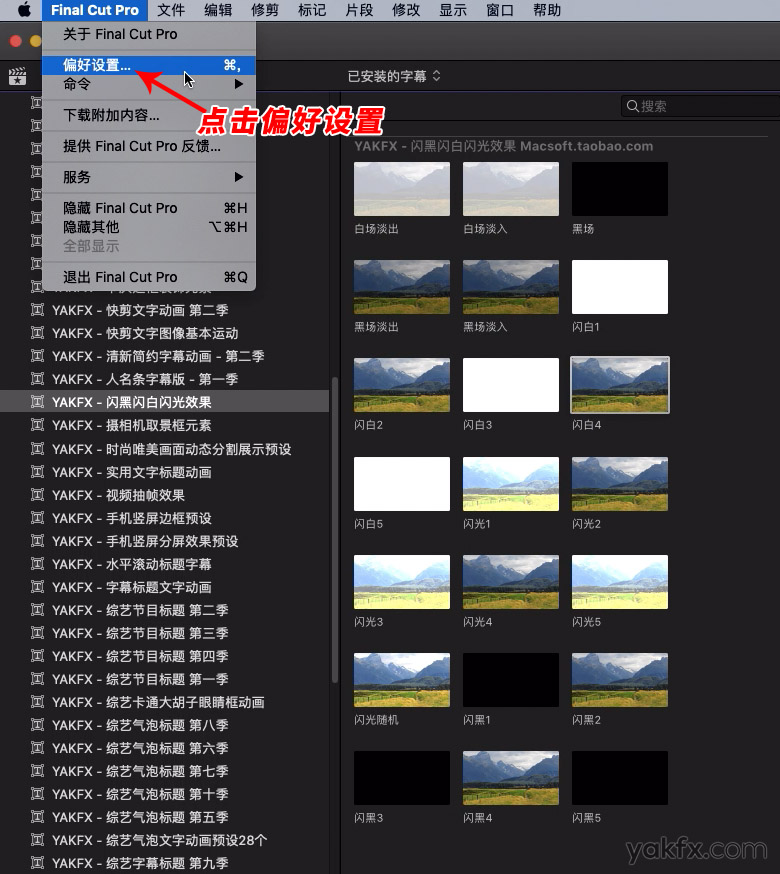Open the 显示 menu
The image size is (780, 874).
click(453, 10)
